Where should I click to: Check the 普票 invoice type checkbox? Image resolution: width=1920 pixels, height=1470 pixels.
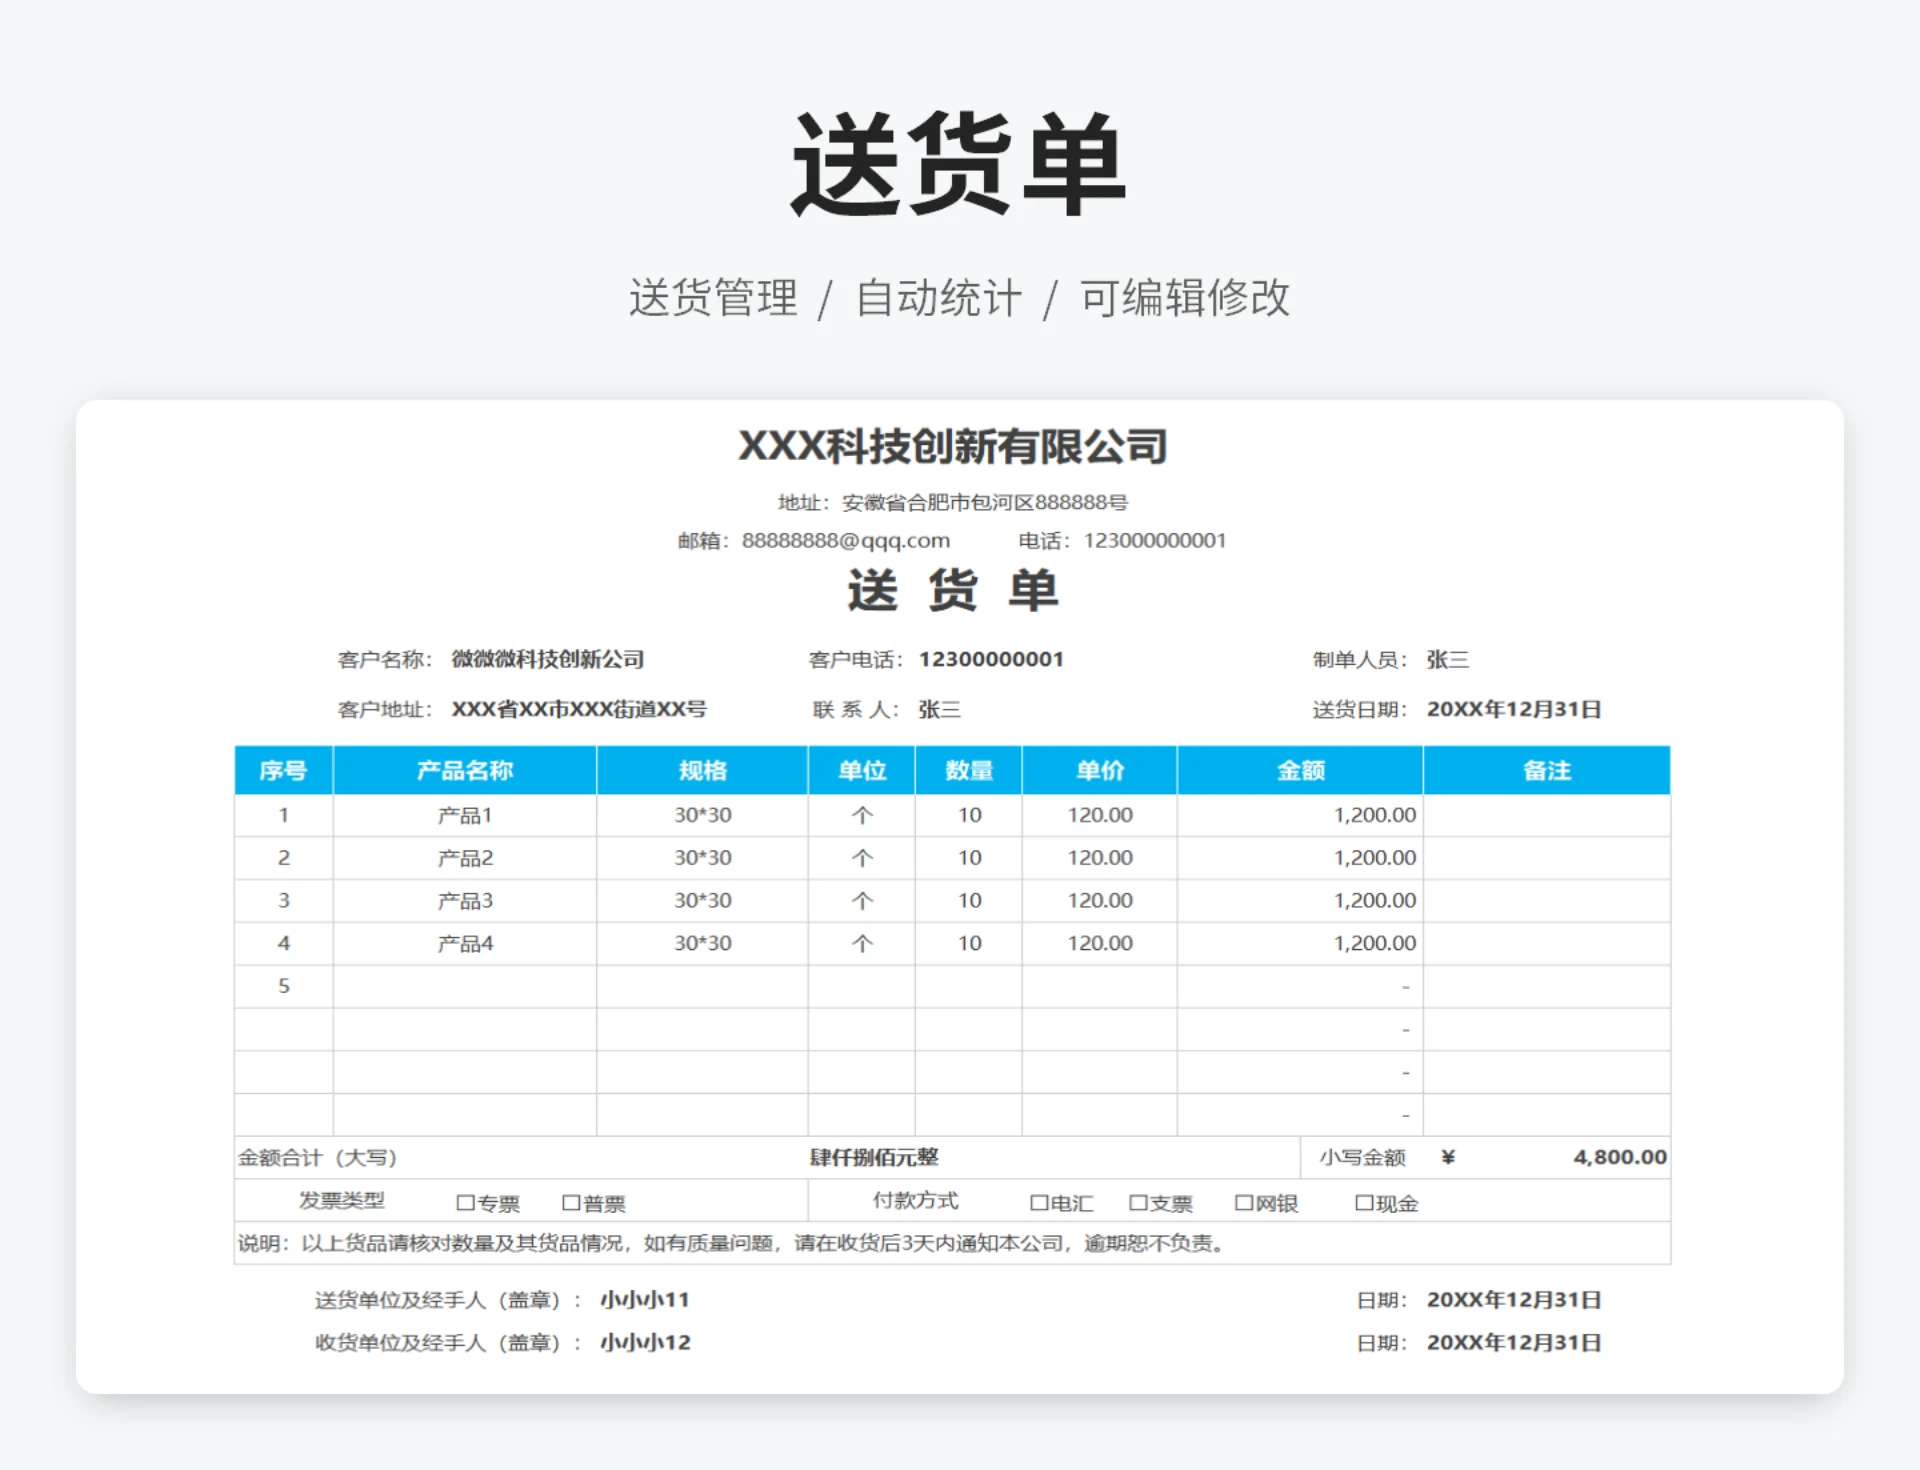[x=571, y=1203]
